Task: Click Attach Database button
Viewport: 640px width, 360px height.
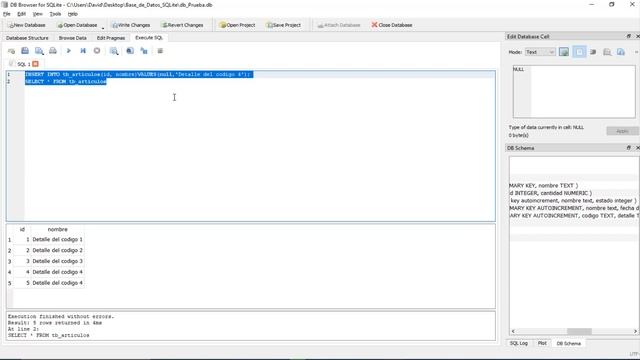Action: coord(339,25)
